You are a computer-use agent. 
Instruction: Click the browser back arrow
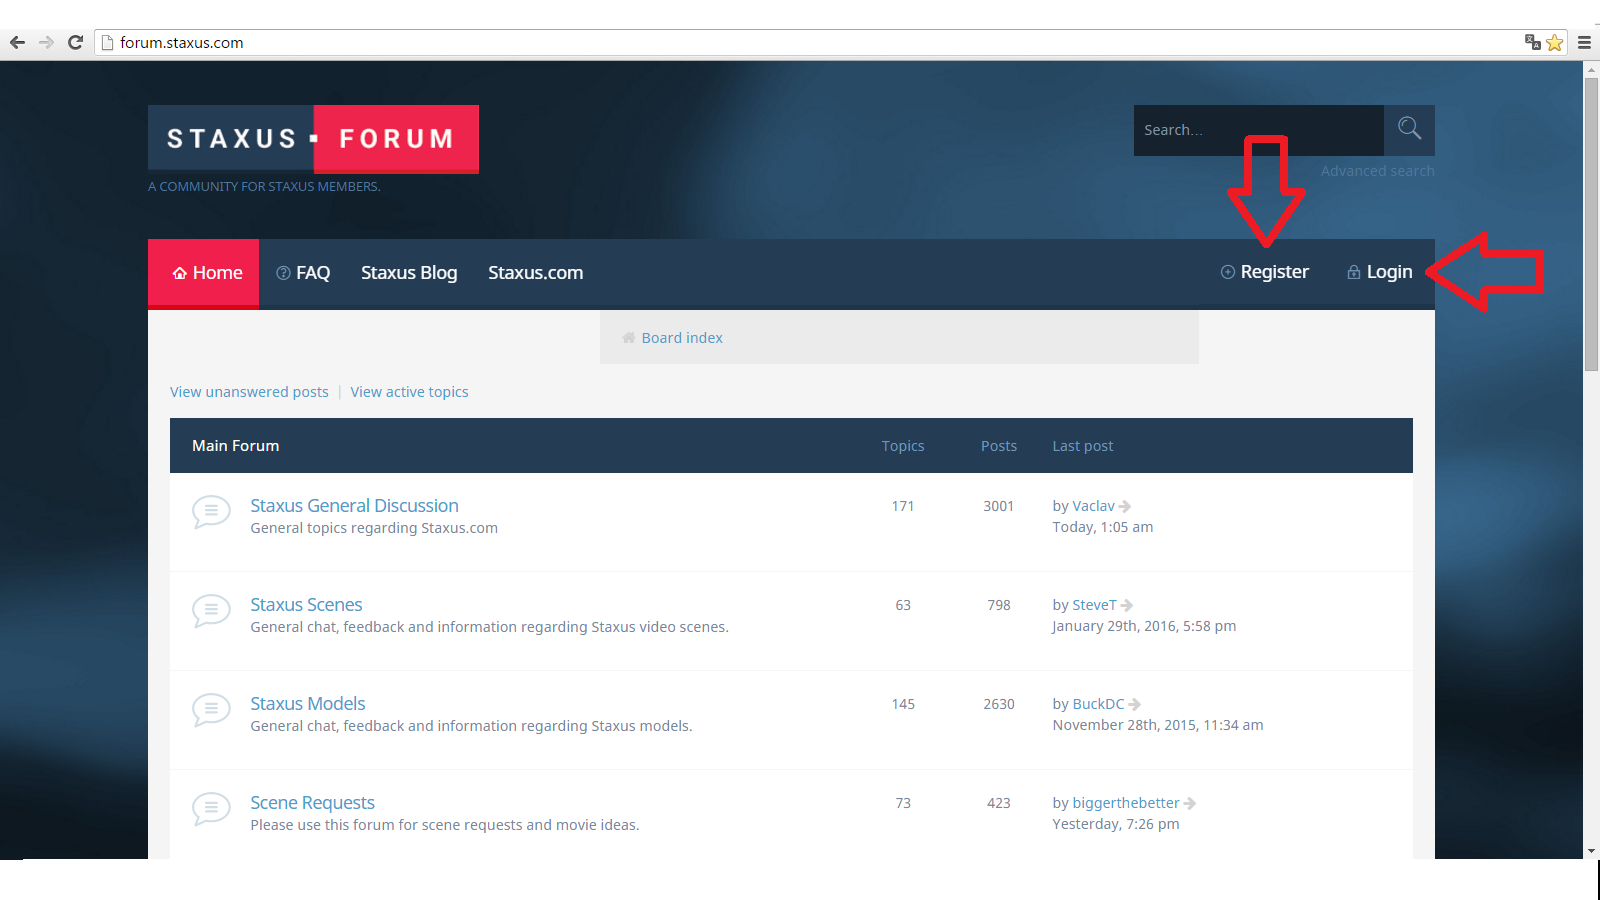tap(17, 43)
